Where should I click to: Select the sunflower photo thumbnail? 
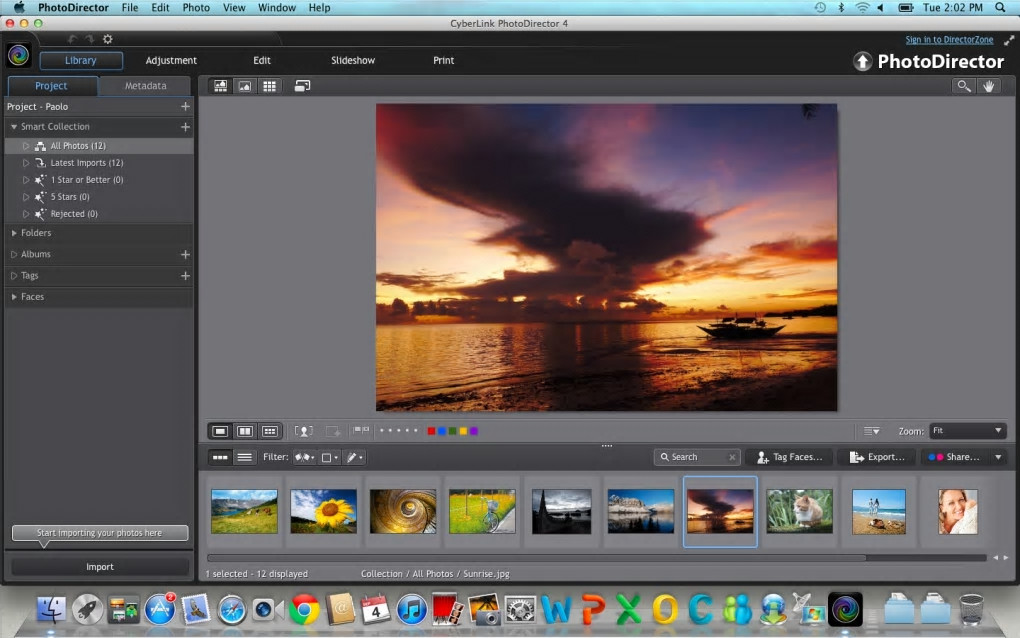(x=323, y=511)
